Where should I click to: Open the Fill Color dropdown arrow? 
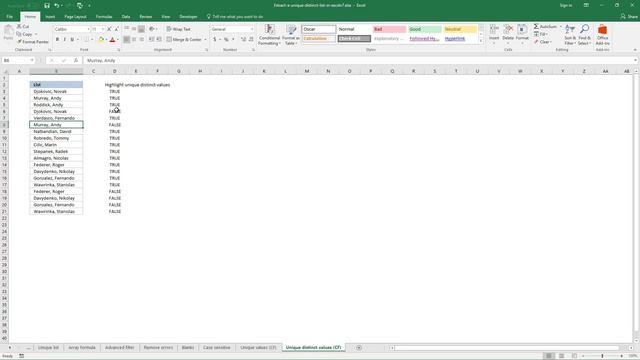click(x=106, y=40)
